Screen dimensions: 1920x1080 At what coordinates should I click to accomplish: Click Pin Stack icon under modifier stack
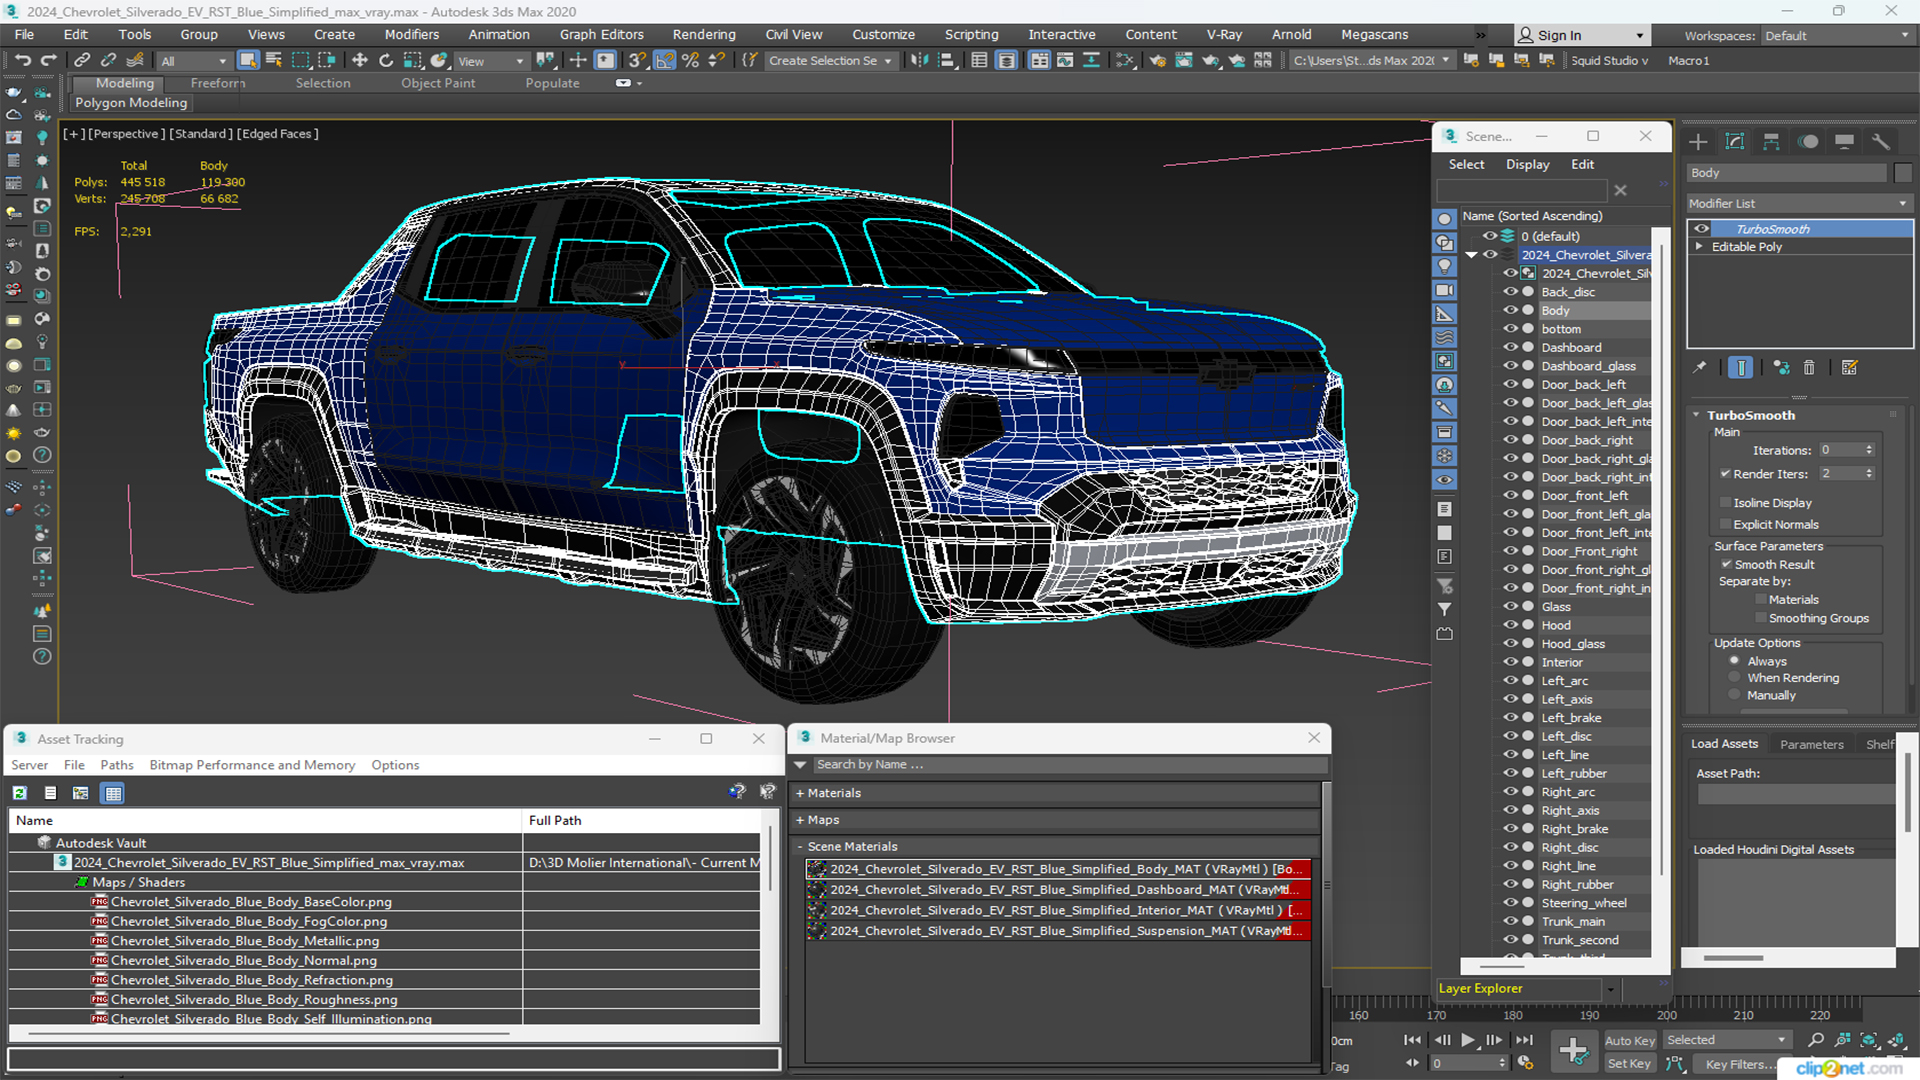coord(1700,368)
